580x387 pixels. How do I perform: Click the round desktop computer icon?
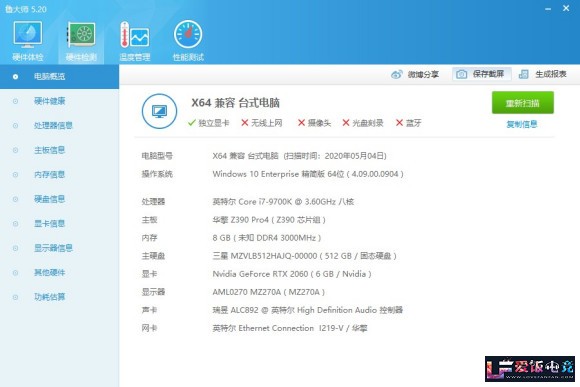pyautogui.click(x=159, y=111)
